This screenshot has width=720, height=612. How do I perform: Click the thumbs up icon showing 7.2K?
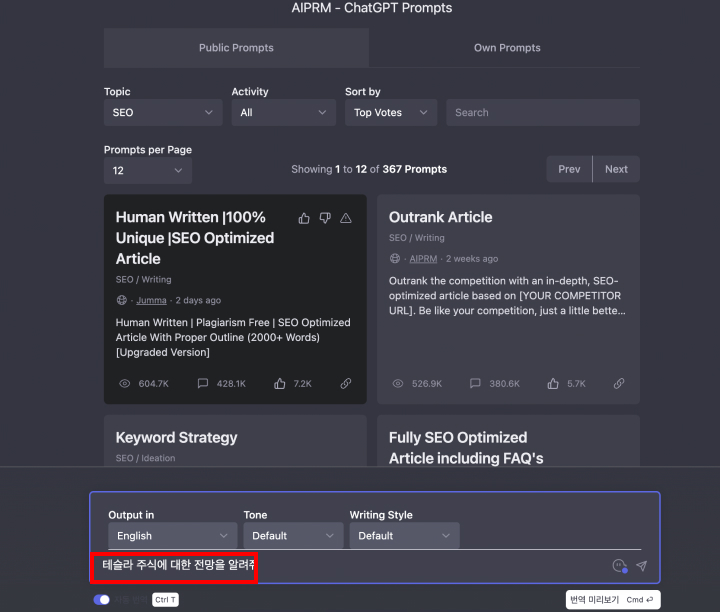click(x=280, y=383)
